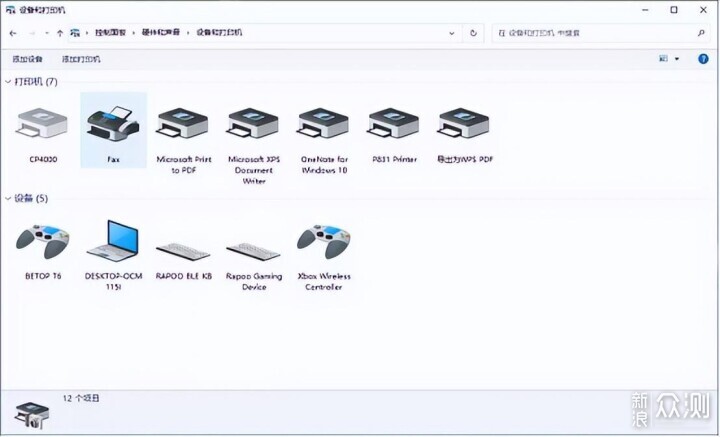Click 添加设备 toolbar button

(x=28, y=59)
